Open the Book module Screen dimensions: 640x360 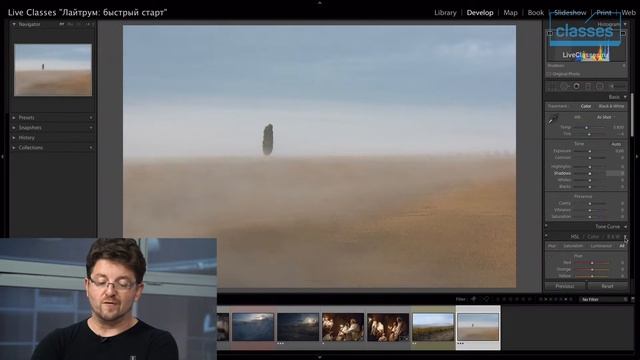[536, 13]
